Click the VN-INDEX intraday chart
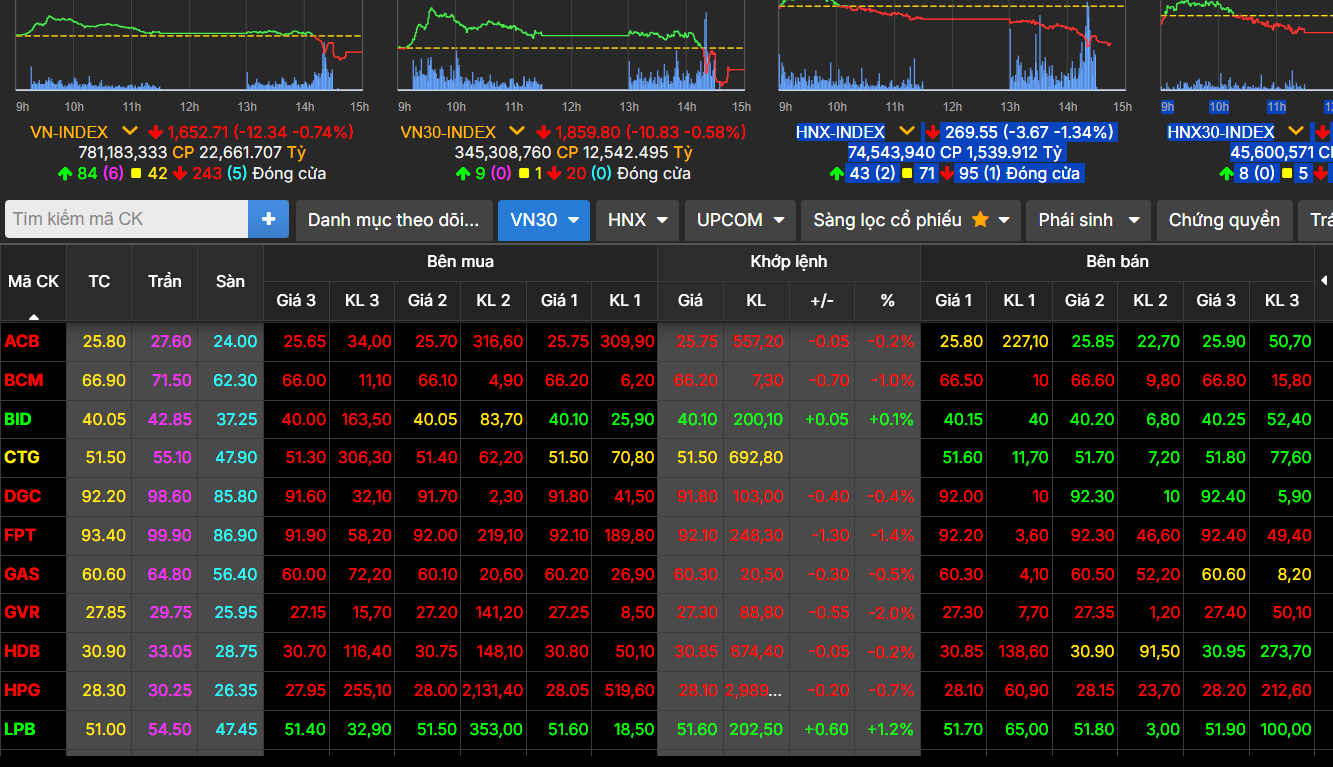 tap(190, 50)
